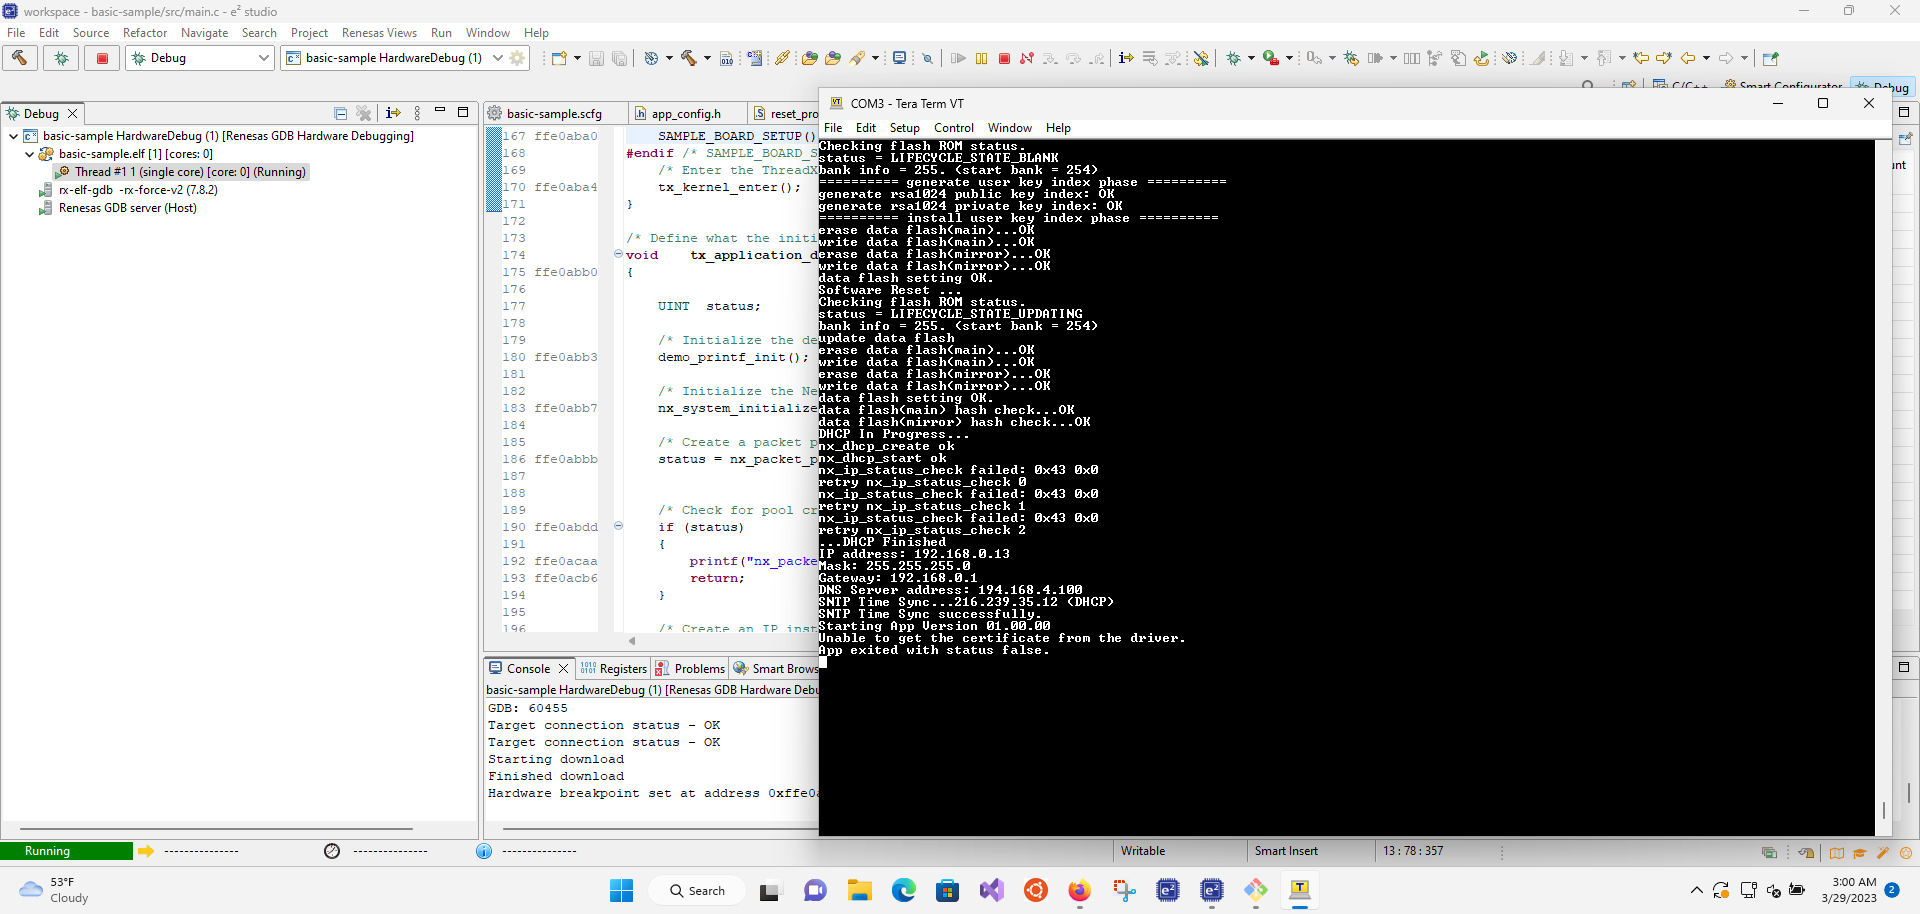
Task: Maximize the Debug view panel
Action: pyautogui.click(x=463, y=112)
